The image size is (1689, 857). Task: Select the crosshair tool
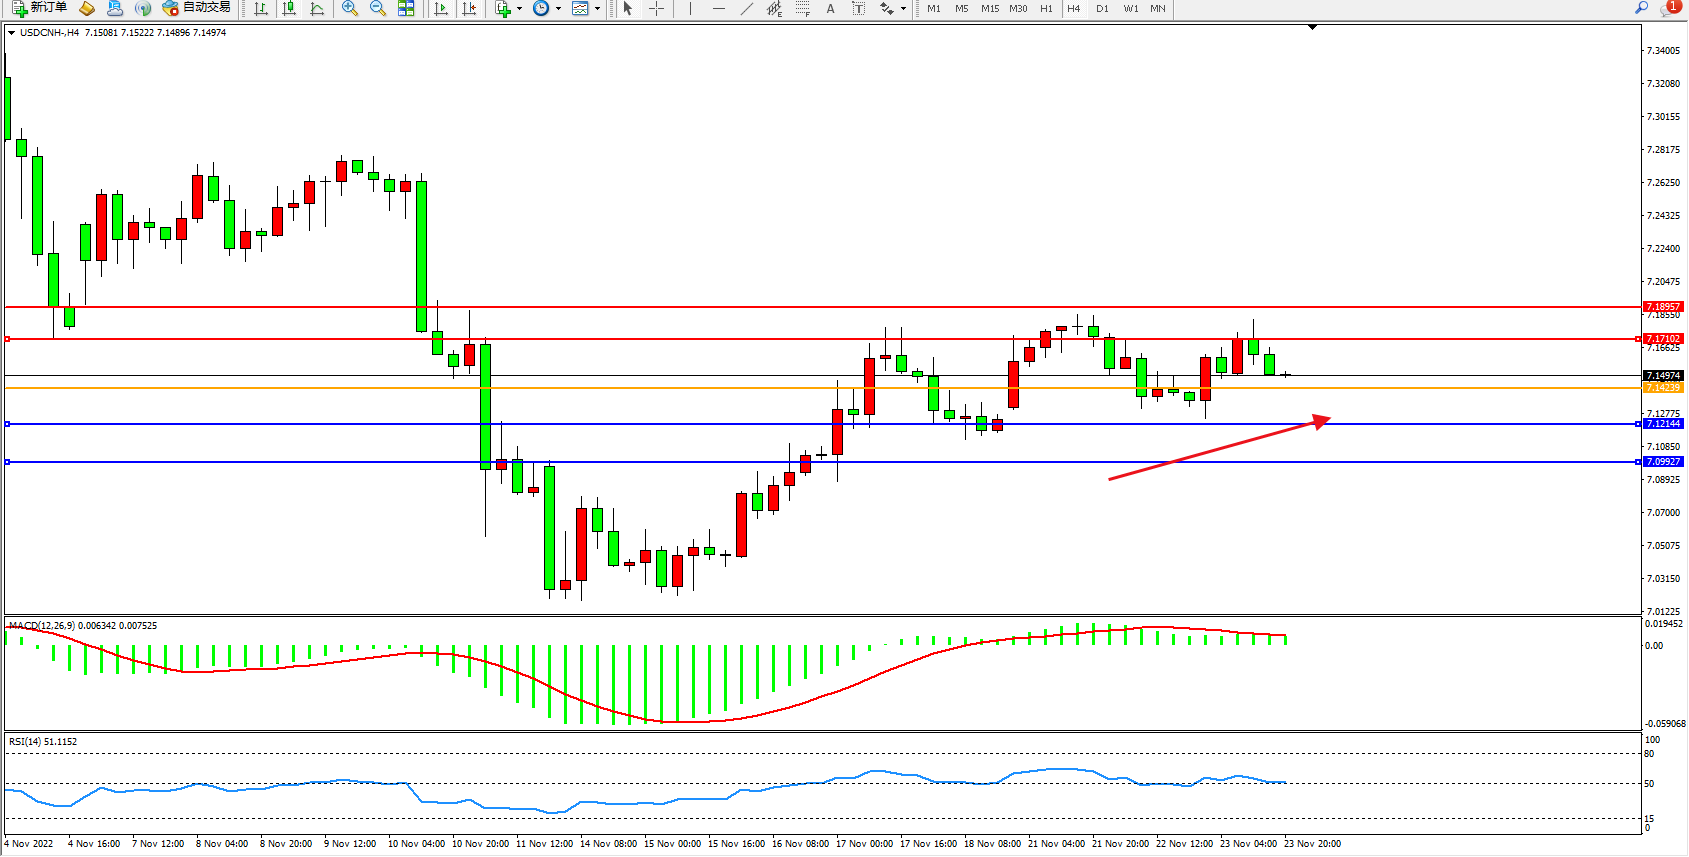tap(656, 9)
